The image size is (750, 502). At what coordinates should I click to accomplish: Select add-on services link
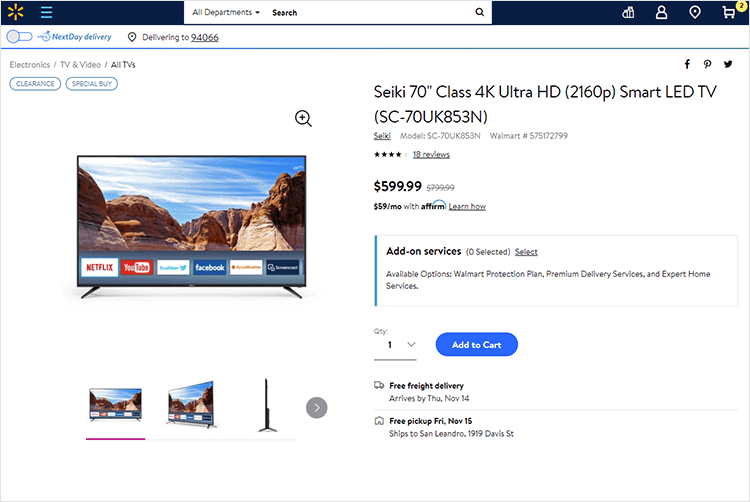coord(526,252)
